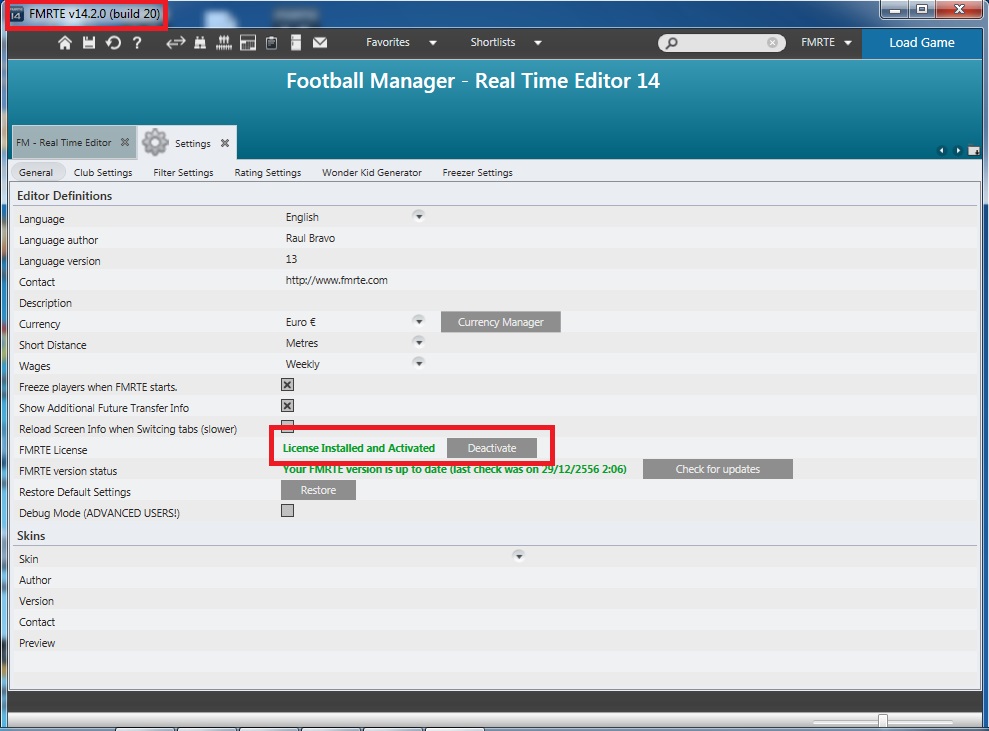
Task: Click the Language version value 13
Action: 291,259
